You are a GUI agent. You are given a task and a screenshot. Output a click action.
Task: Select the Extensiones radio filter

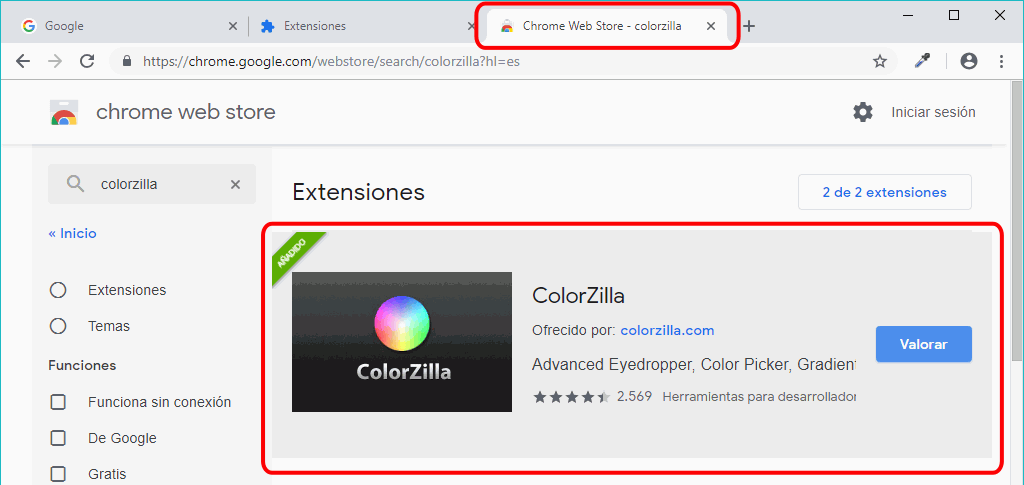[58, 290]
